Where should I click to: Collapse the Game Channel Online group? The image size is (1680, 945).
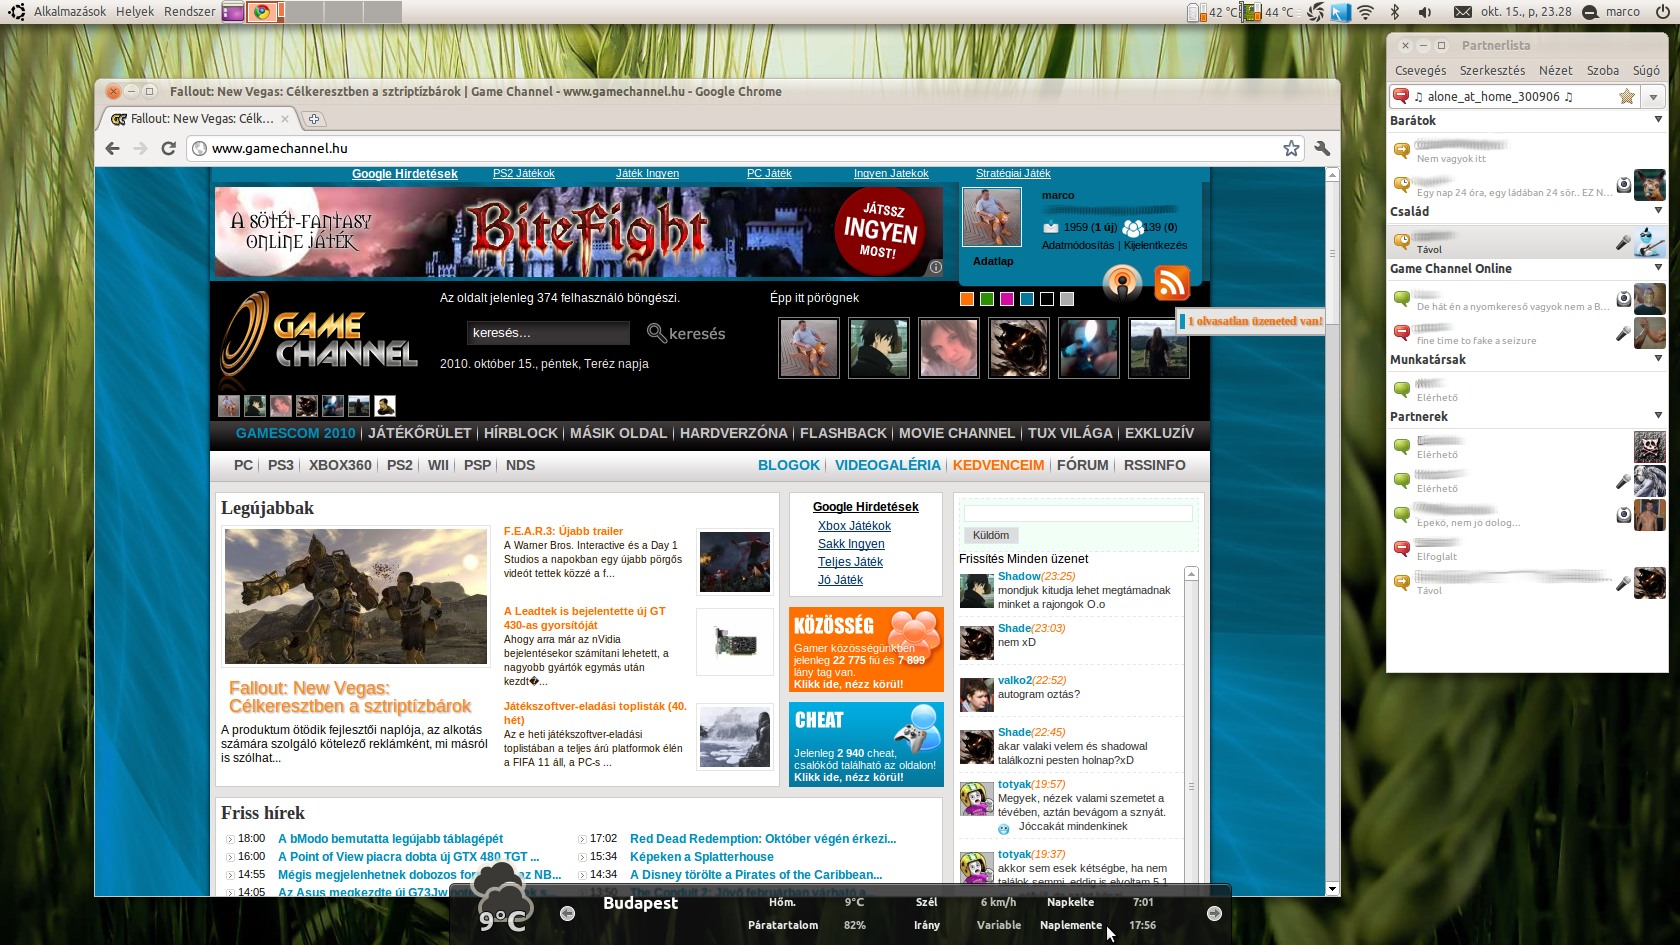pyautogui.click(x=1658, y=267)
